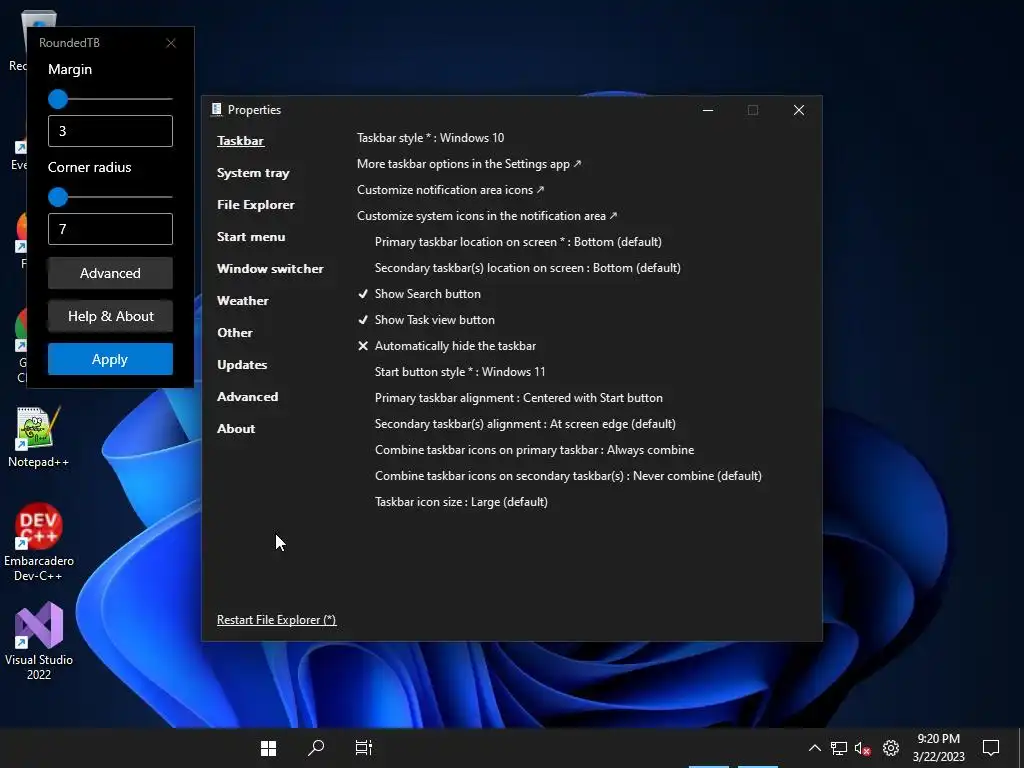Change Taskbar style Windows 10 setting

[x=430, y=138]
